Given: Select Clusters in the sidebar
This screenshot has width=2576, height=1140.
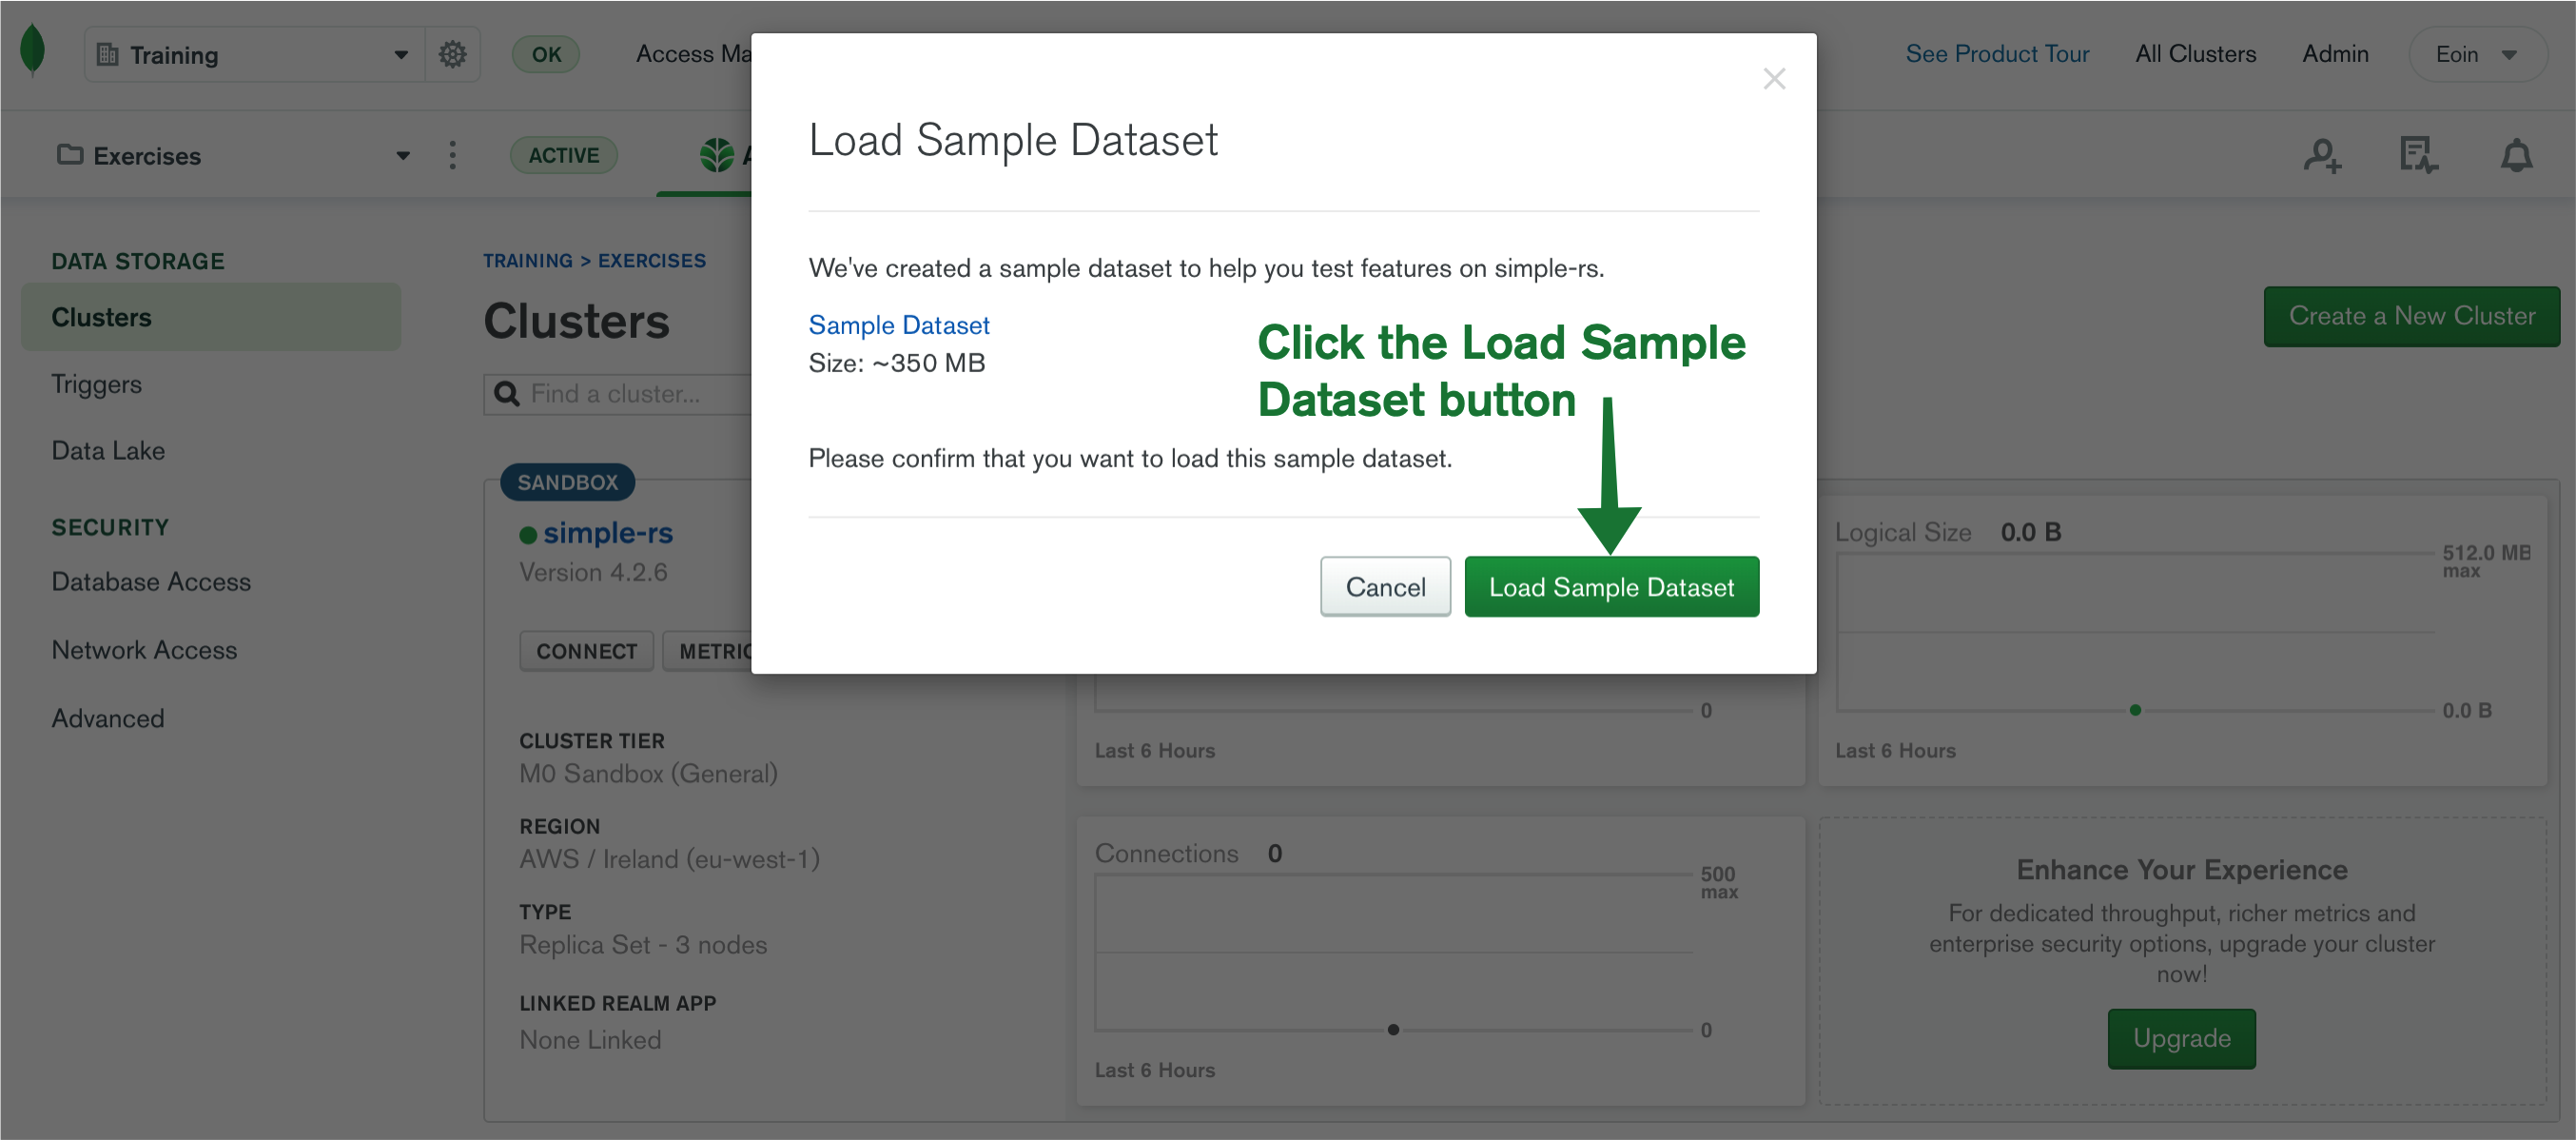Looking at the screenshot, I should coord(211,317).
